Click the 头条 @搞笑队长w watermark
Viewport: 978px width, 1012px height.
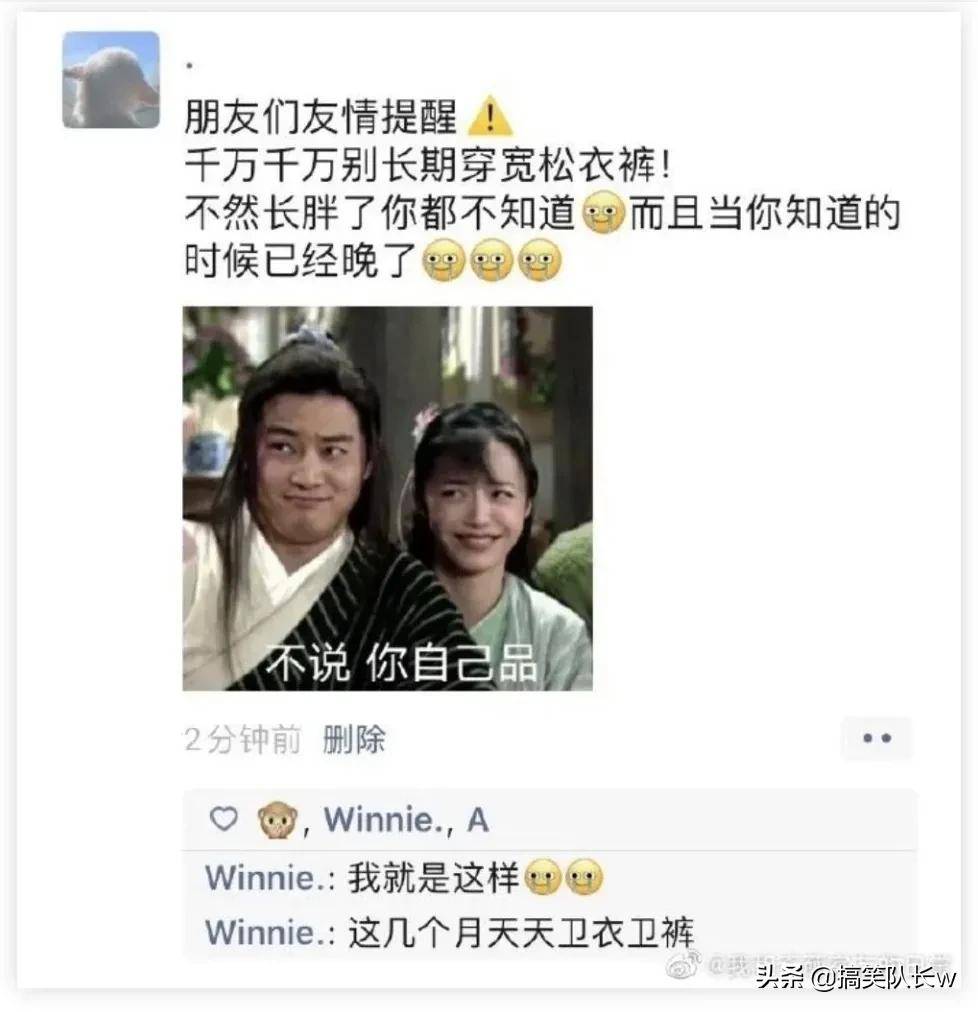click(856, 977)
